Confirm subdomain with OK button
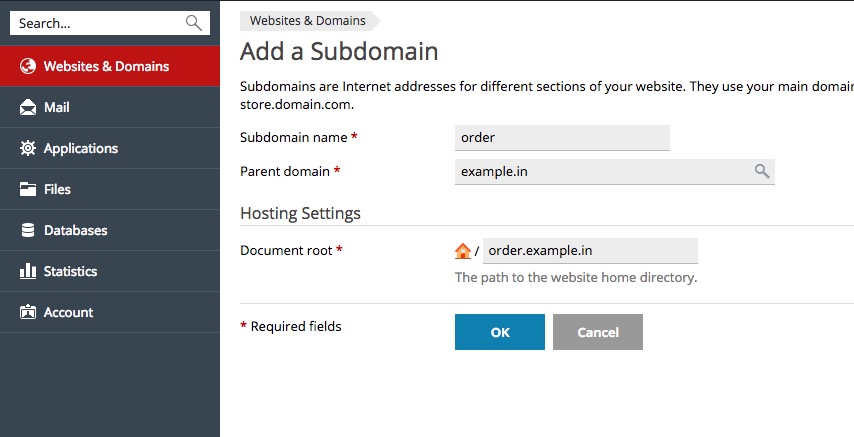This screenshot has width=854, height=437. 499,332
